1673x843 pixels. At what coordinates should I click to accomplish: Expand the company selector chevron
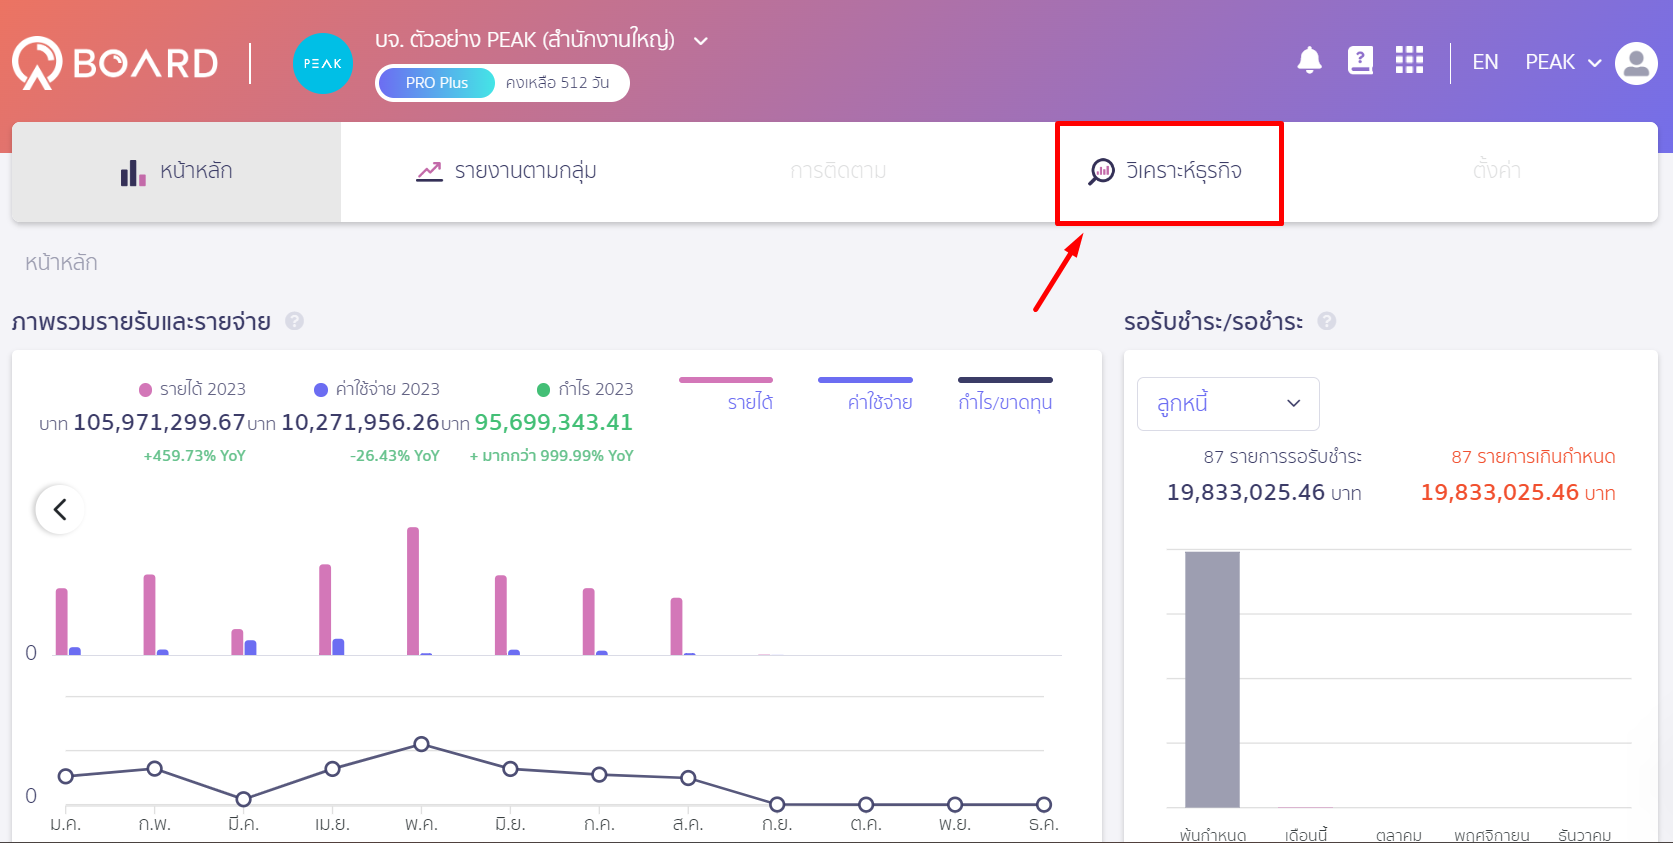(x=701, y=41)
